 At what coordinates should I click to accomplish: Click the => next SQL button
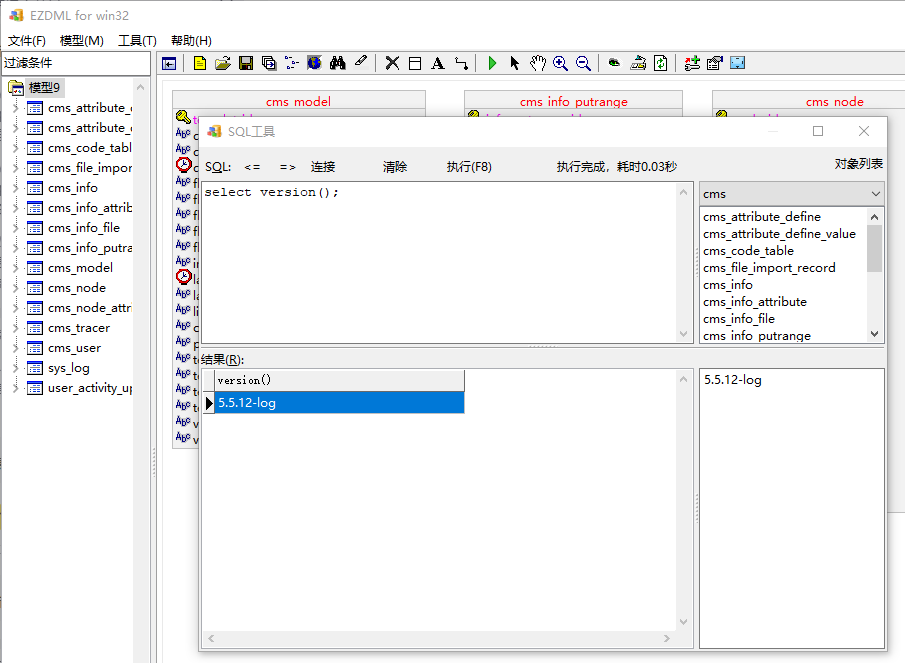[287, 167]
